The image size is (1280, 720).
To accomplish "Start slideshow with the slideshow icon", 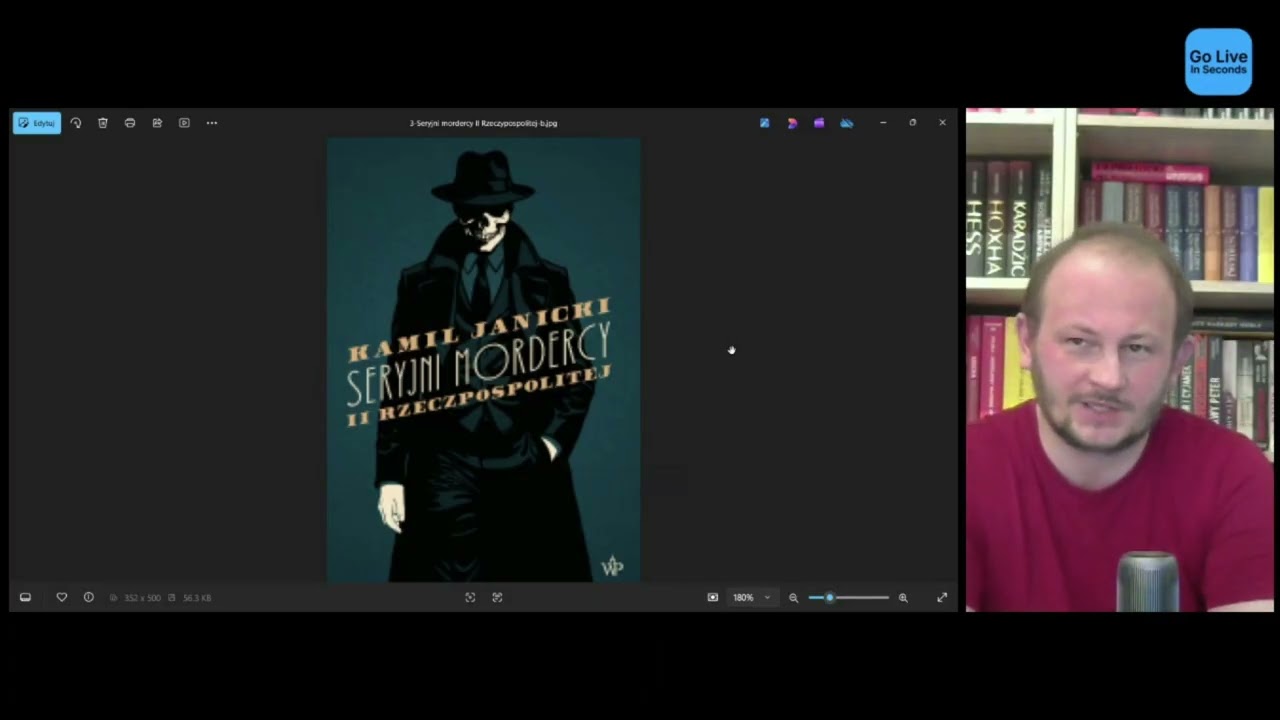I will (x=184, y=123).
